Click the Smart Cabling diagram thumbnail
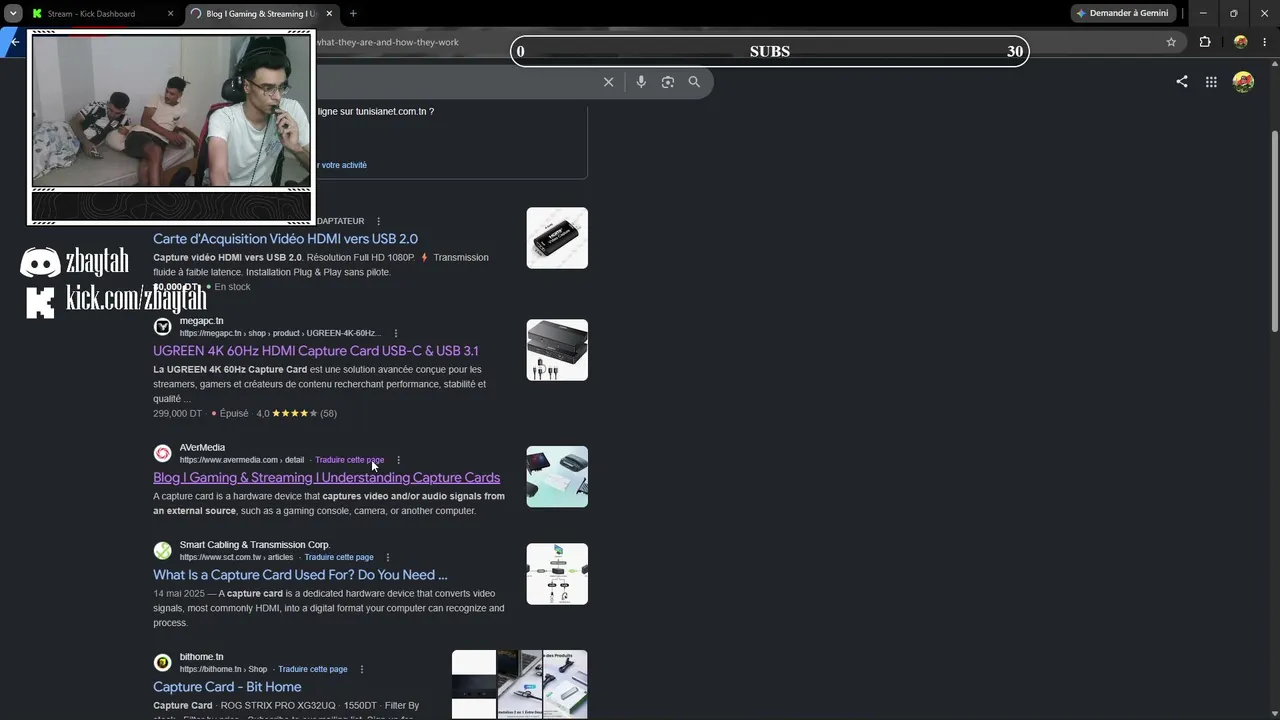The height and width of the screenshot is (720, 1280). point(557,573)
